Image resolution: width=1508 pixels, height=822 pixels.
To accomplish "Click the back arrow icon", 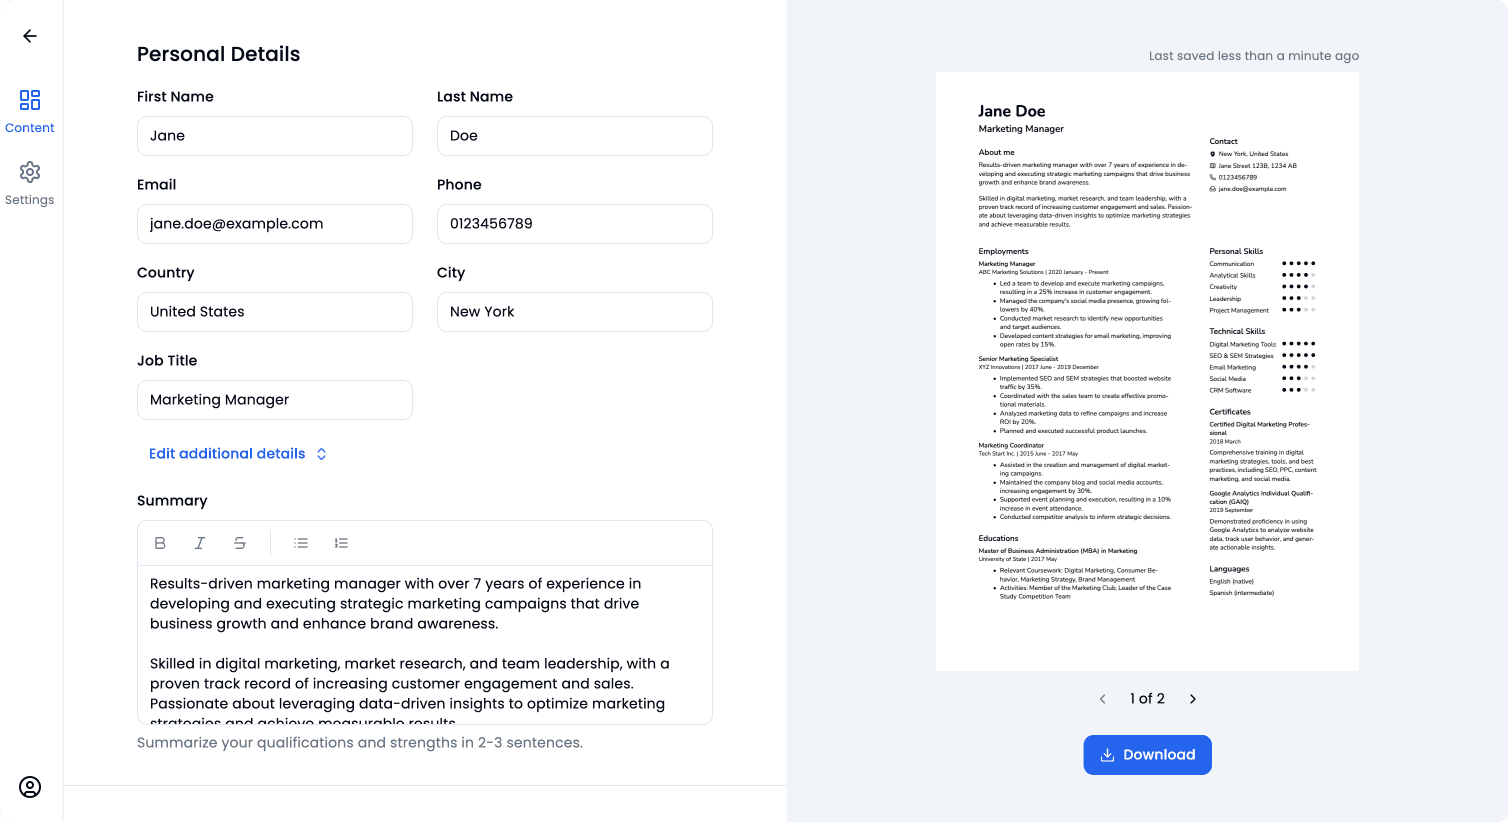I will click(30, 36).
